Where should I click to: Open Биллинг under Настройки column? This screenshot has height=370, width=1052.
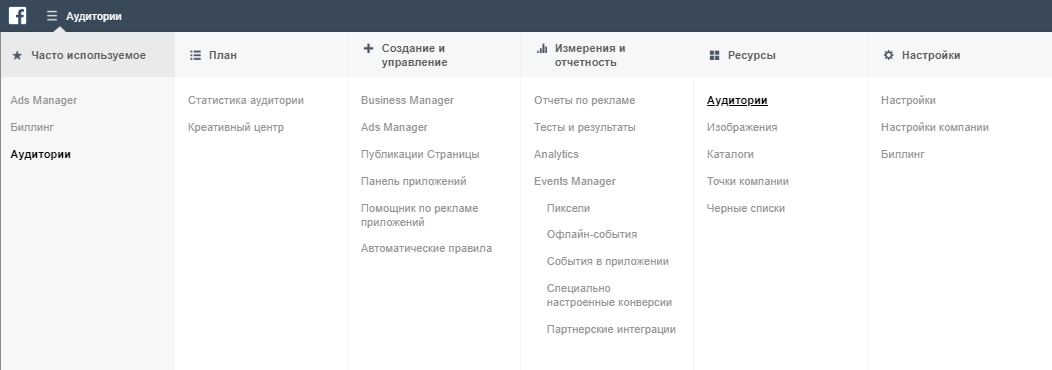click(x=902, y=154)
